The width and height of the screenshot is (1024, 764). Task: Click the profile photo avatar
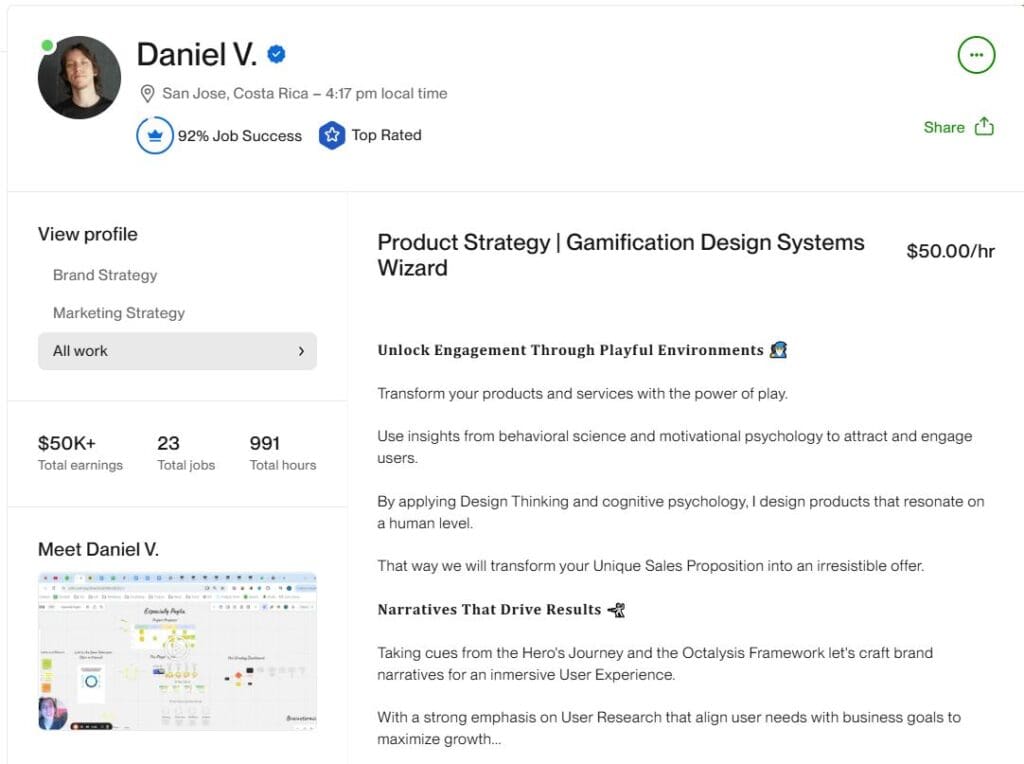[79, 78]
